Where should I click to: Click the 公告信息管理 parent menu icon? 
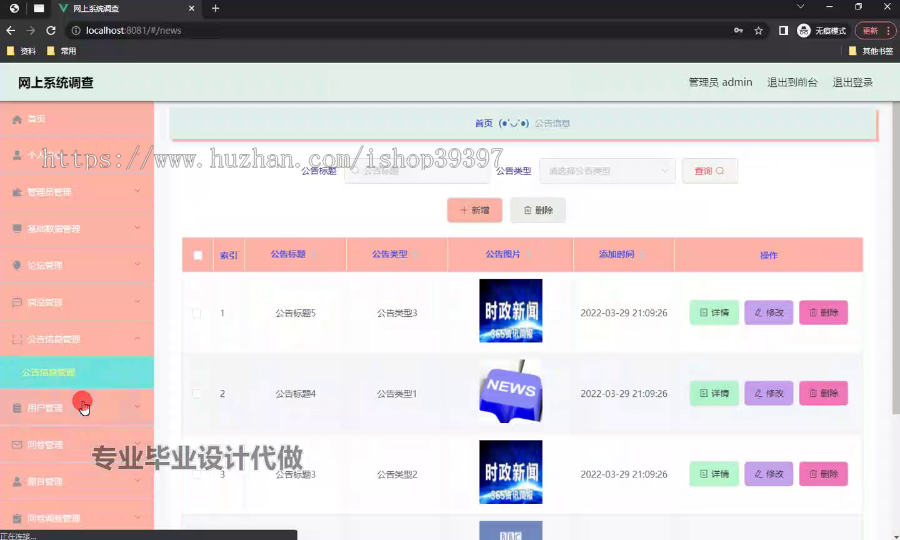click(x=17, y=339)
